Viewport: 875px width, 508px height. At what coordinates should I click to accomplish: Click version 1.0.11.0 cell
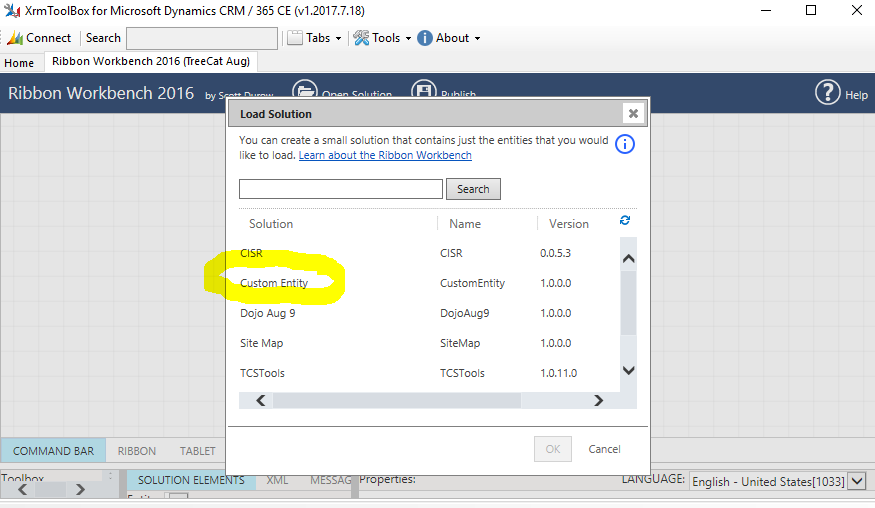click(559, 373)
